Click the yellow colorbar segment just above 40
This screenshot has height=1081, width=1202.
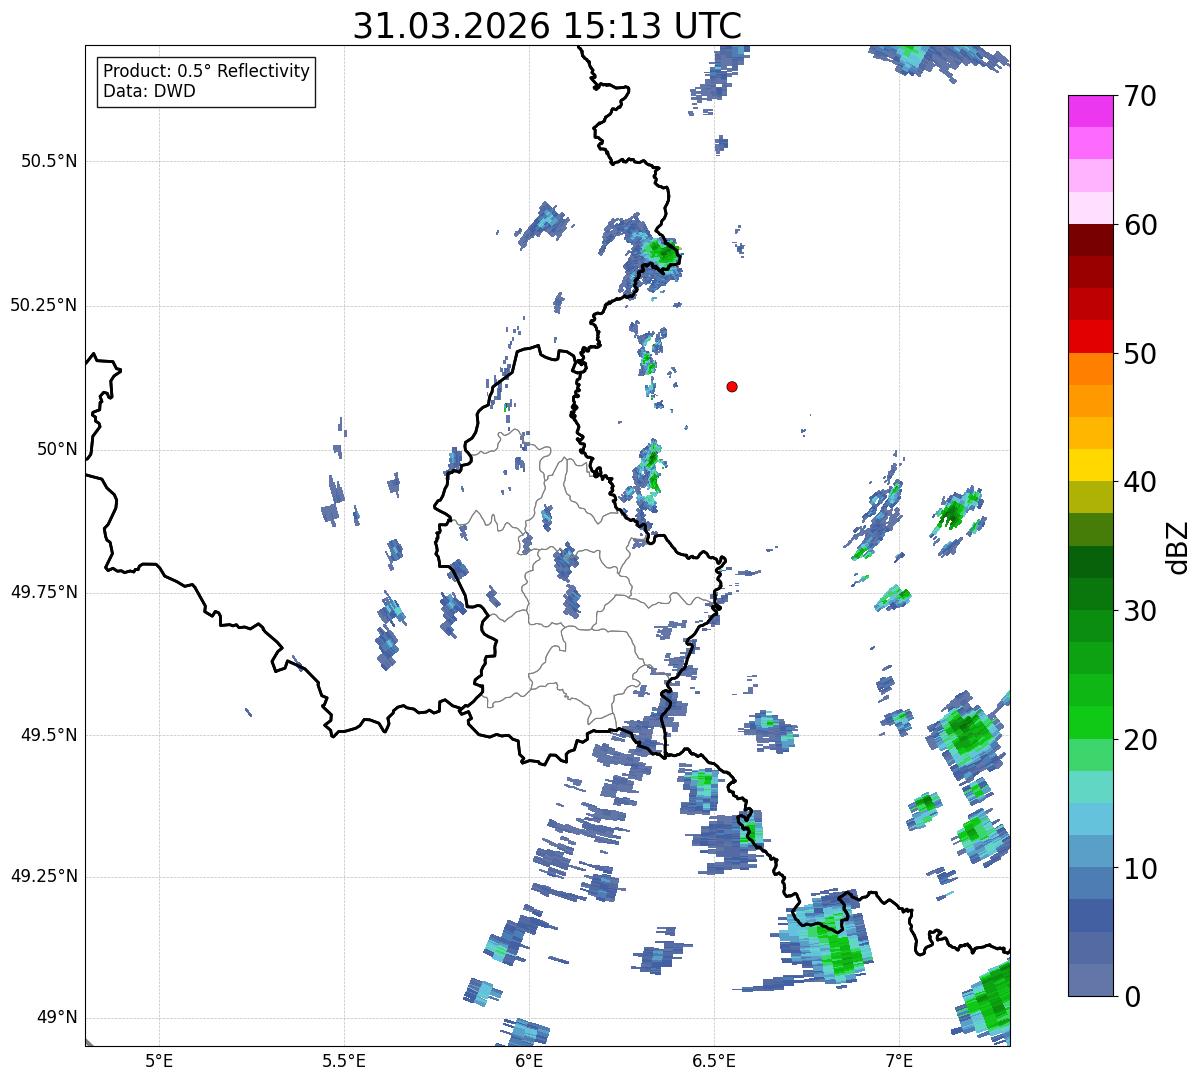pos(1090,465)
